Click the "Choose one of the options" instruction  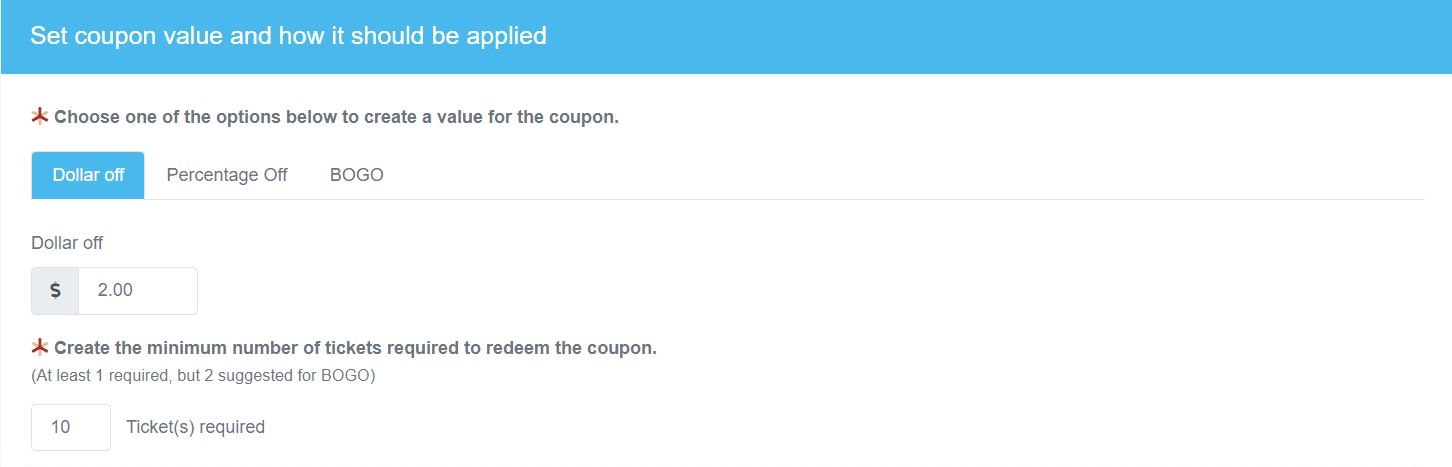[336, 117]
